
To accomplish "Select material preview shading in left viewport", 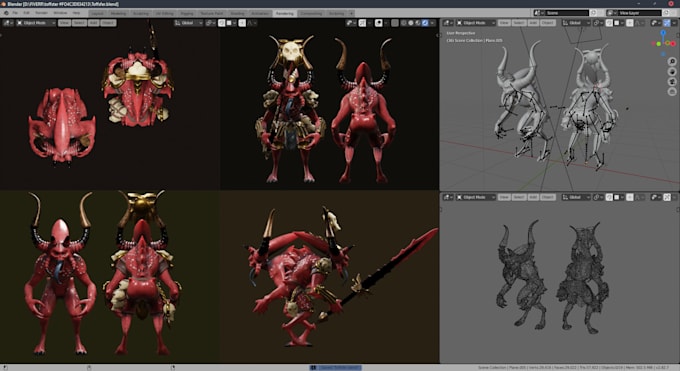I will pos(418,23).
